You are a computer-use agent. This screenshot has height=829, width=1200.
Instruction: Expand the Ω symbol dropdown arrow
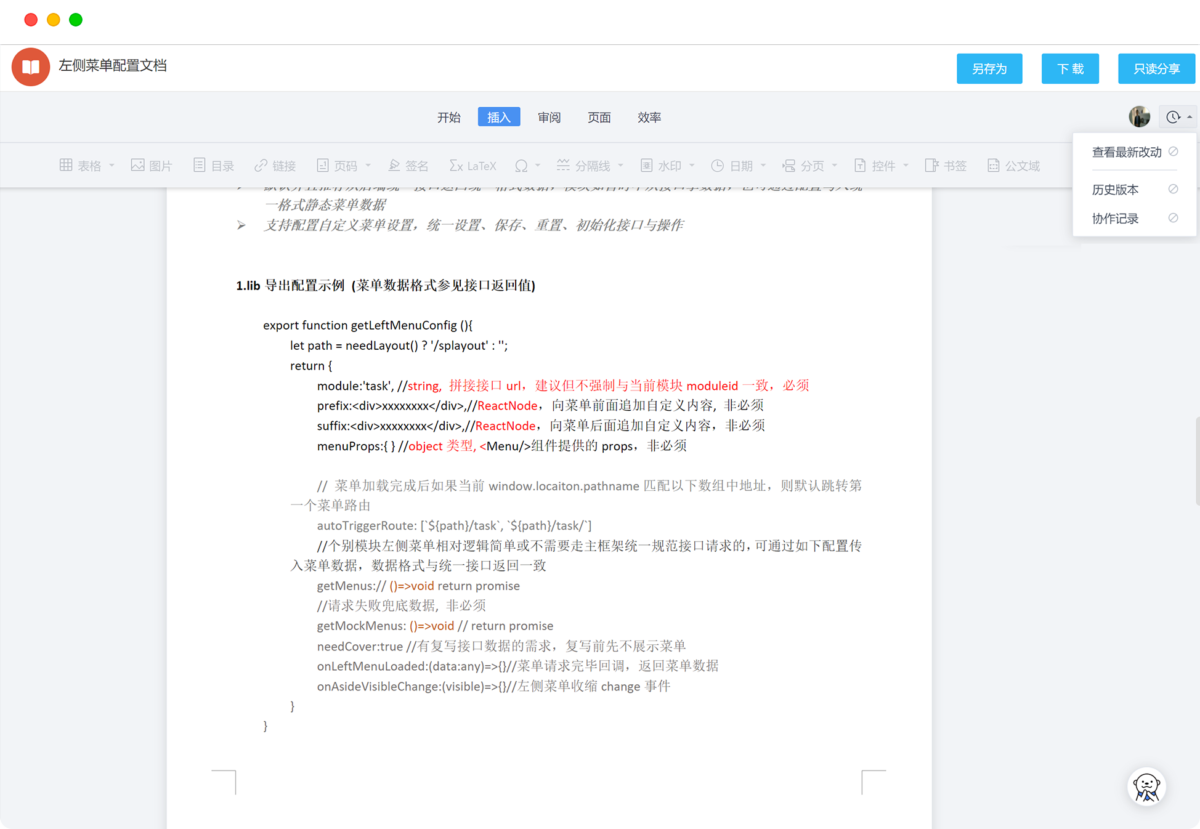point(538,166)
